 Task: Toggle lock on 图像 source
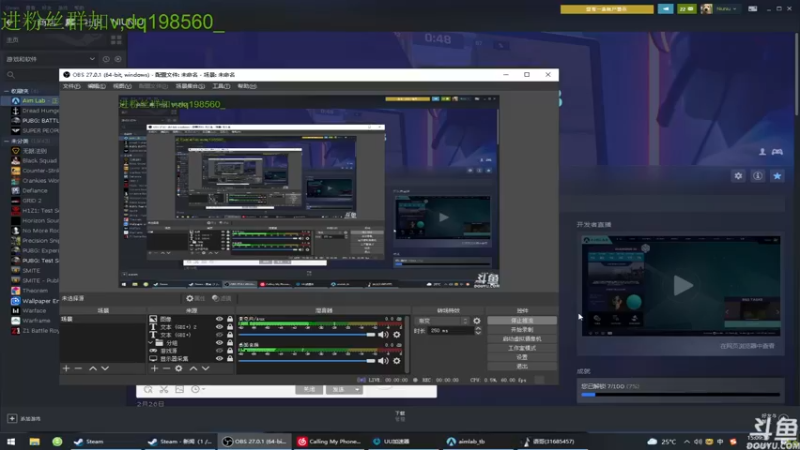click(230, 319)
